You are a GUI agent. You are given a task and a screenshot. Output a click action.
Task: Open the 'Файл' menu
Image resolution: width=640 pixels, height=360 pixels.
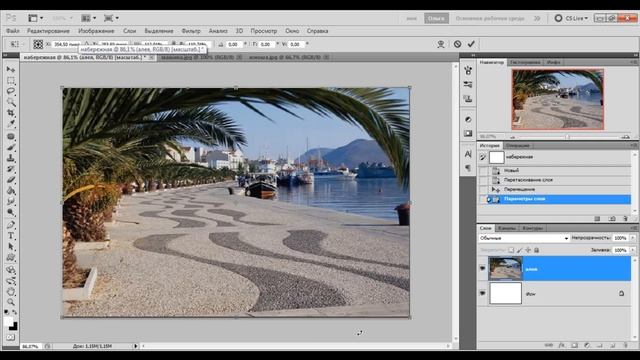pyautogui.click(x=13, y=31)
